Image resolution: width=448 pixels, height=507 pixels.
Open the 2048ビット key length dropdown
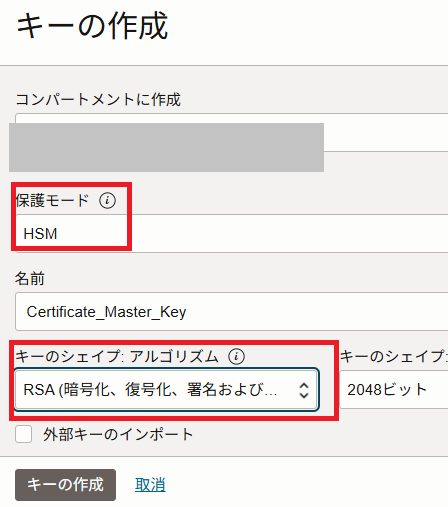pyautogui.click(x=394, y=390)
